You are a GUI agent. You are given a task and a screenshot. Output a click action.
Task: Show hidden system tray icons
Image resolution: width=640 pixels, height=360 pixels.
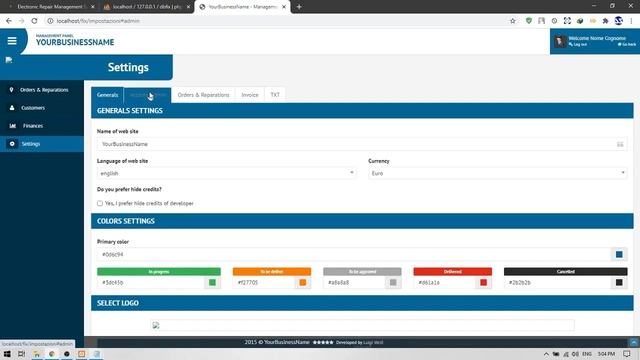pos(546,354)
